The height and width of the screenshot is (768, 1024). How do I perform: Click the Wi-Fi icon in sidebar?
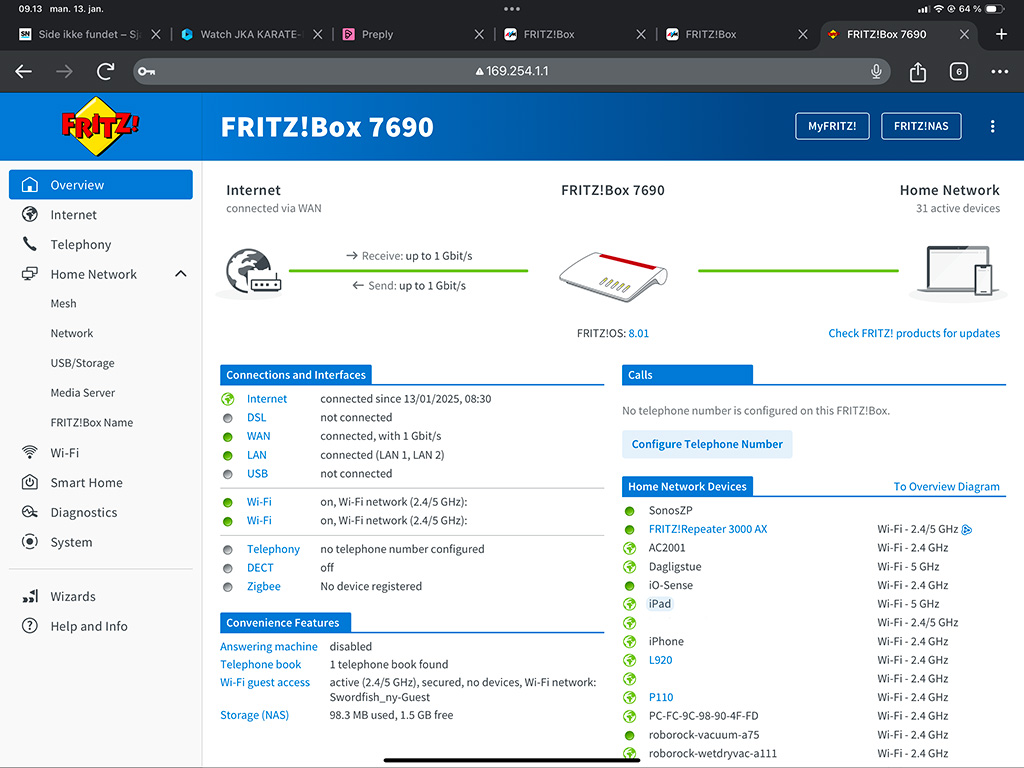pos(30,453)
